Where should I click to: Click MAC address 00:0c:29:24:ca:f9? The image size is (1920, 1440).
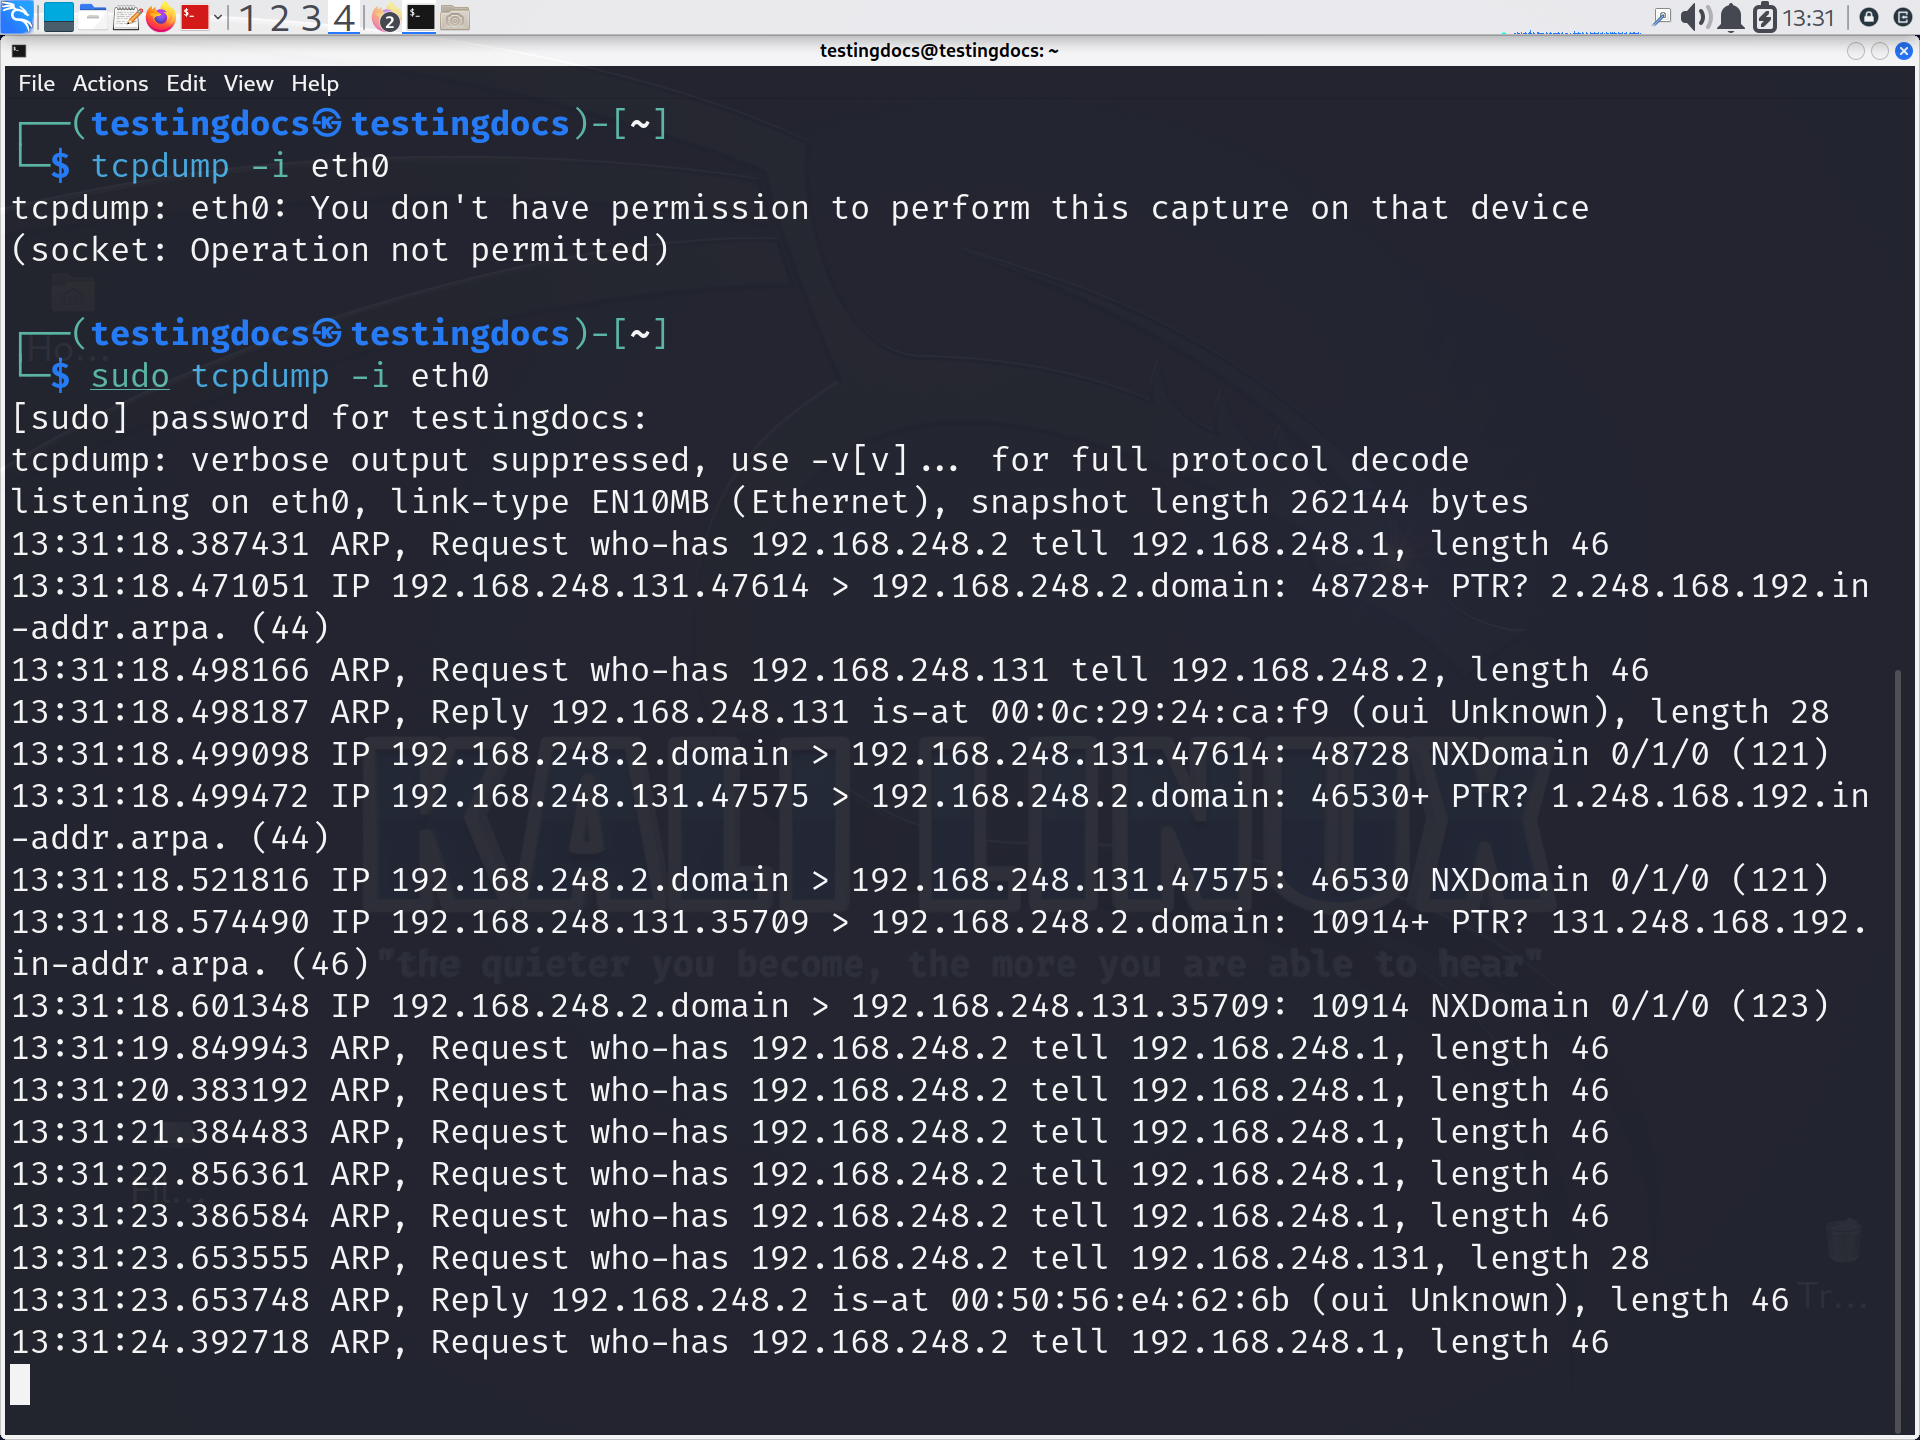tap(1160, 712)
